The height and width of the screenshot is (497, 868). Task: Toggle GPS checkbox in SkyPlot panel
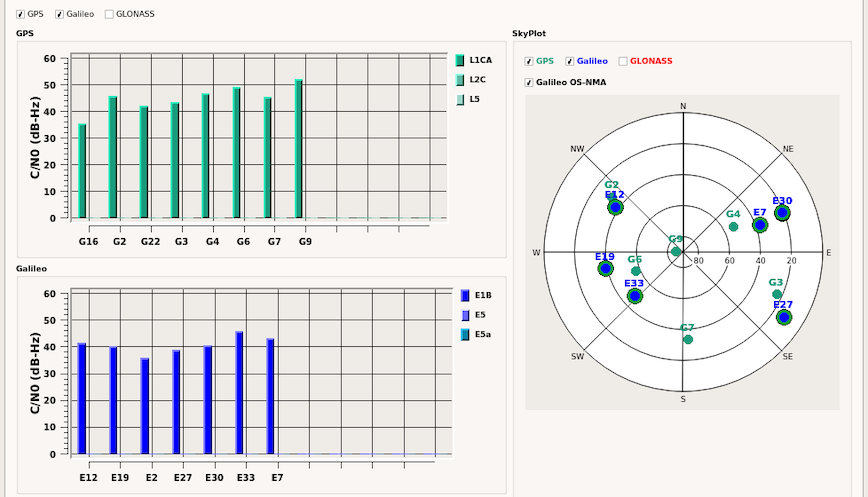[529, 61]
